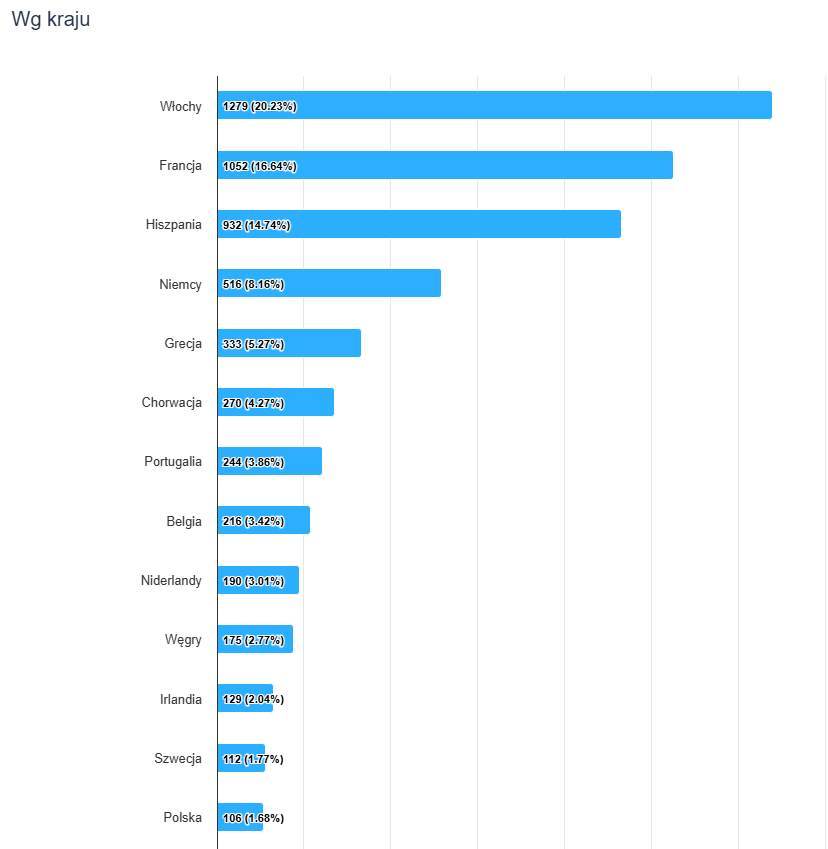This screenshot has width=828, height=849.
Task: Select the Chorwacja bar
Action: point(309,402)
